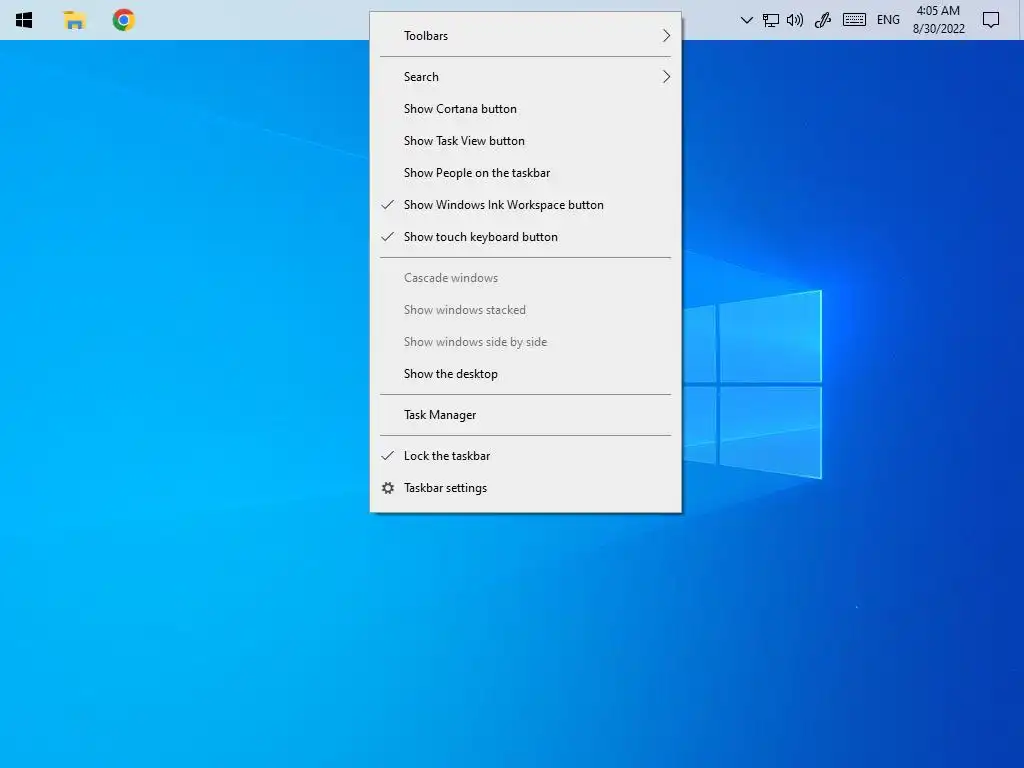
Task: Uncheck Show touch keyboard button
Action: pos(526,237)
